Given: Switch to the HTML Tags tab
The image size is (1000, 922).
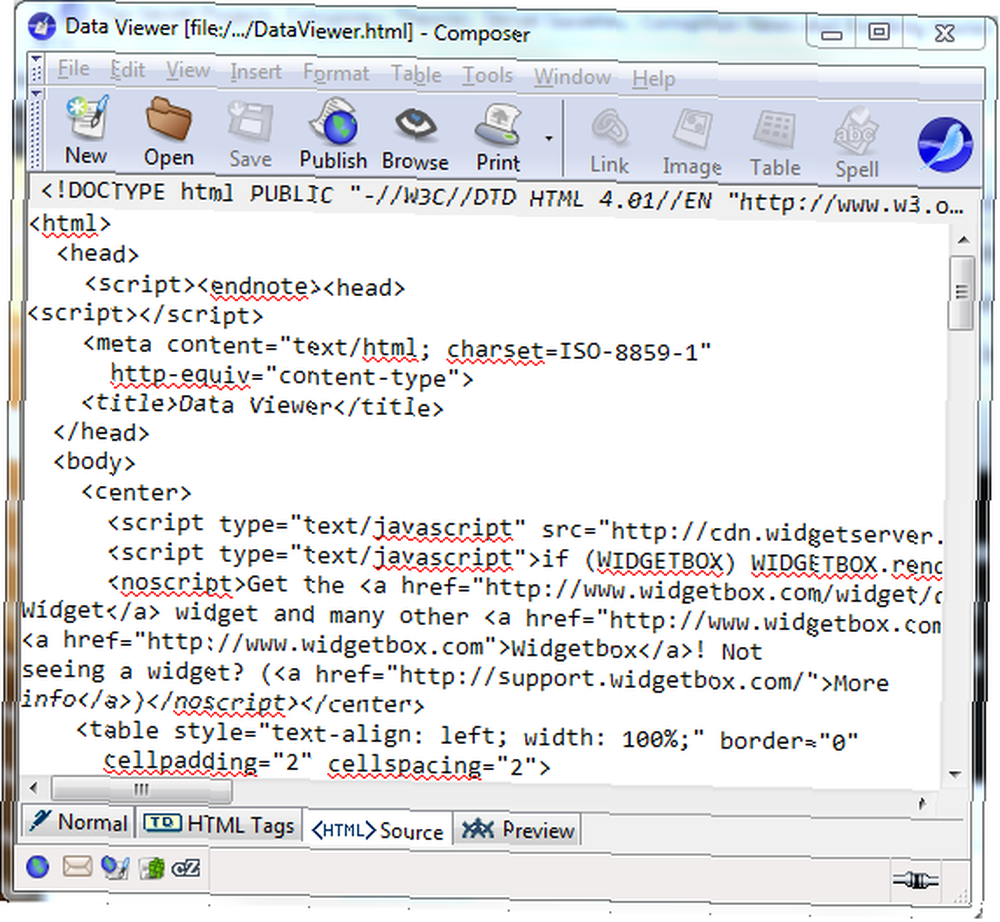Looking at the screenshot, I should (219, 824).
